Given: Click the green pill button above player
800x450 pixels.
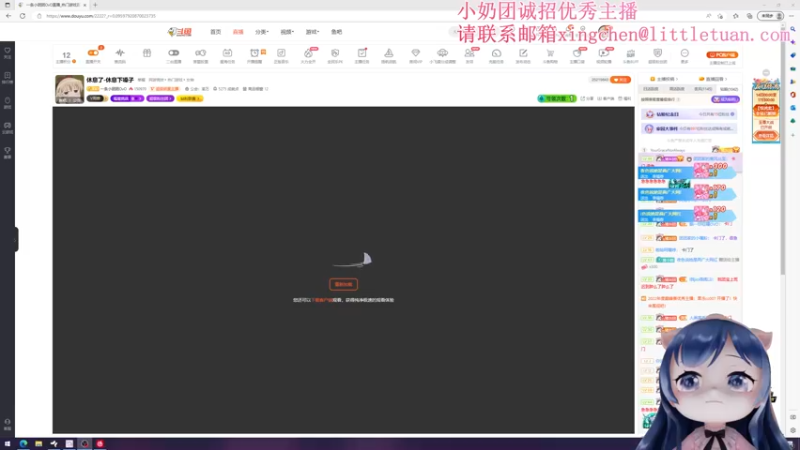Looking at the screenshot, I should tap(557, 98).
